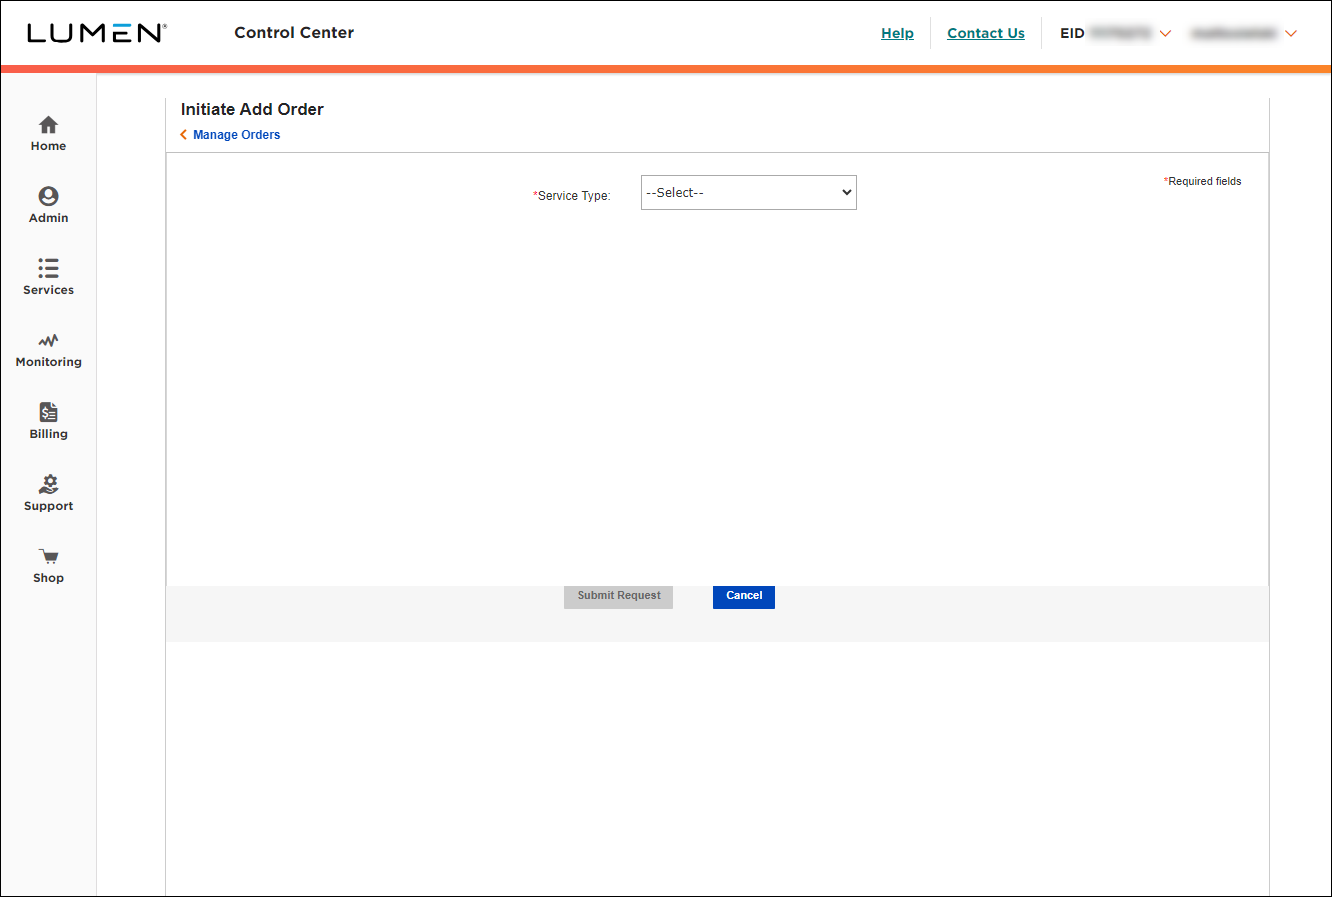Click the Submit Request button
The height and width of the screenshot is (897, 1332).
pos(619,596)
